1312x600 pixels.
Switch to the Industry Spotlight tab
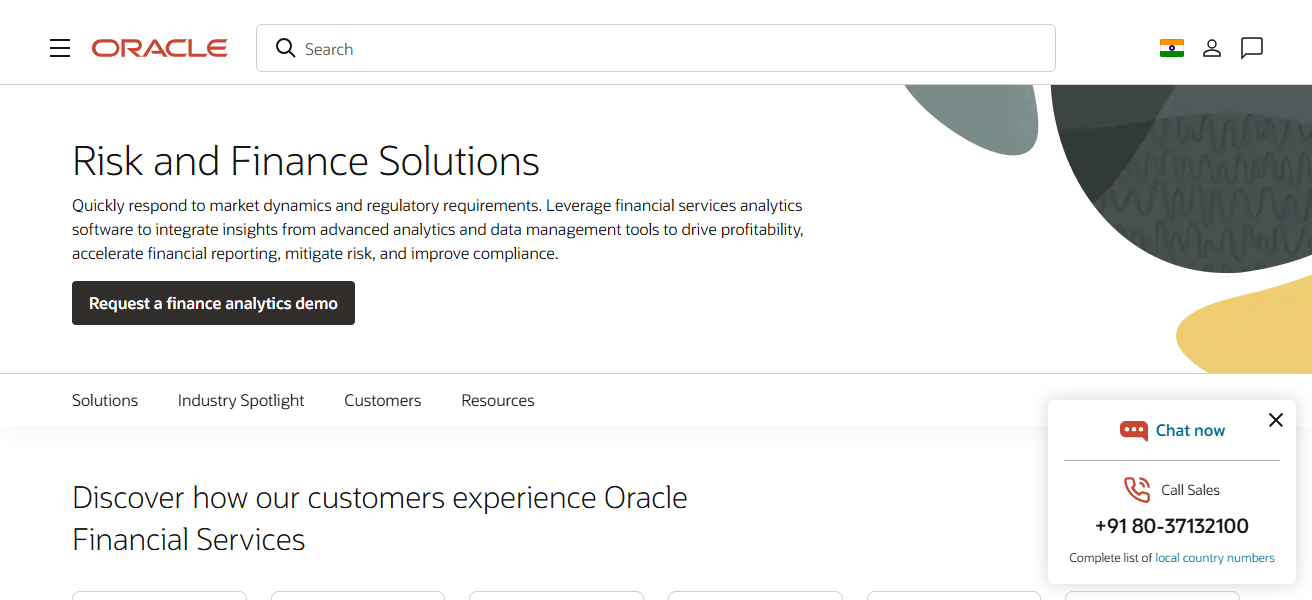click(x=240, y=400)
